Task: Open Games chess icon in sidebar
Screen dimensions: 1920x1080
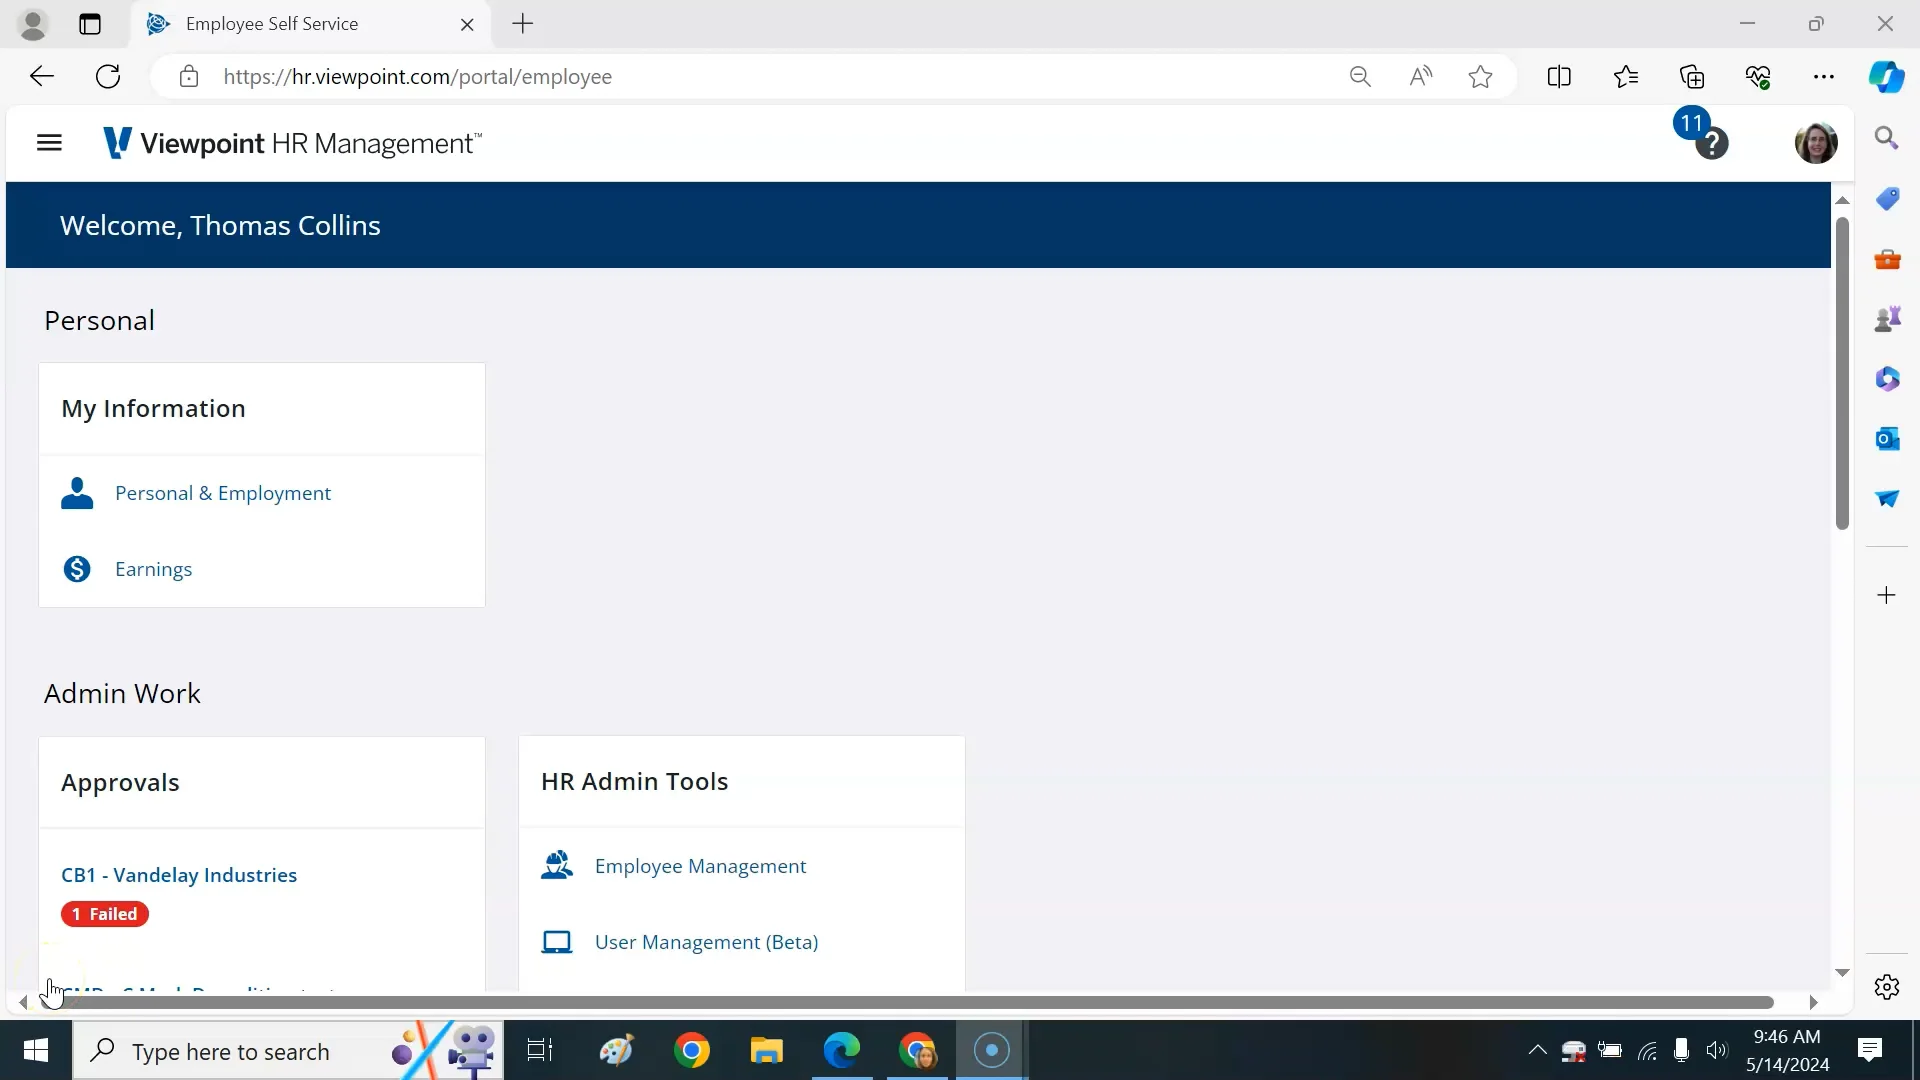Action: (1887, 319)
